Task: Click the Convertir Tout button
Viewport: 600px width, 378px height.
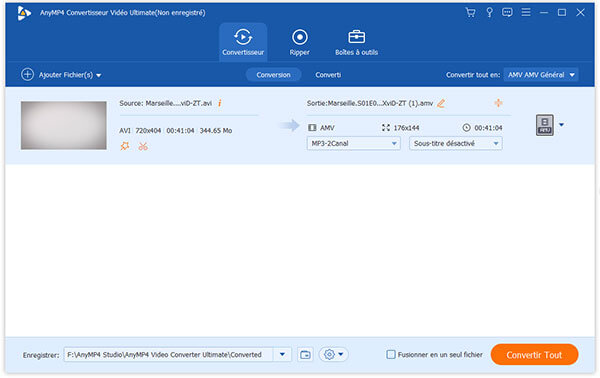Action: (x=534, y=355)
